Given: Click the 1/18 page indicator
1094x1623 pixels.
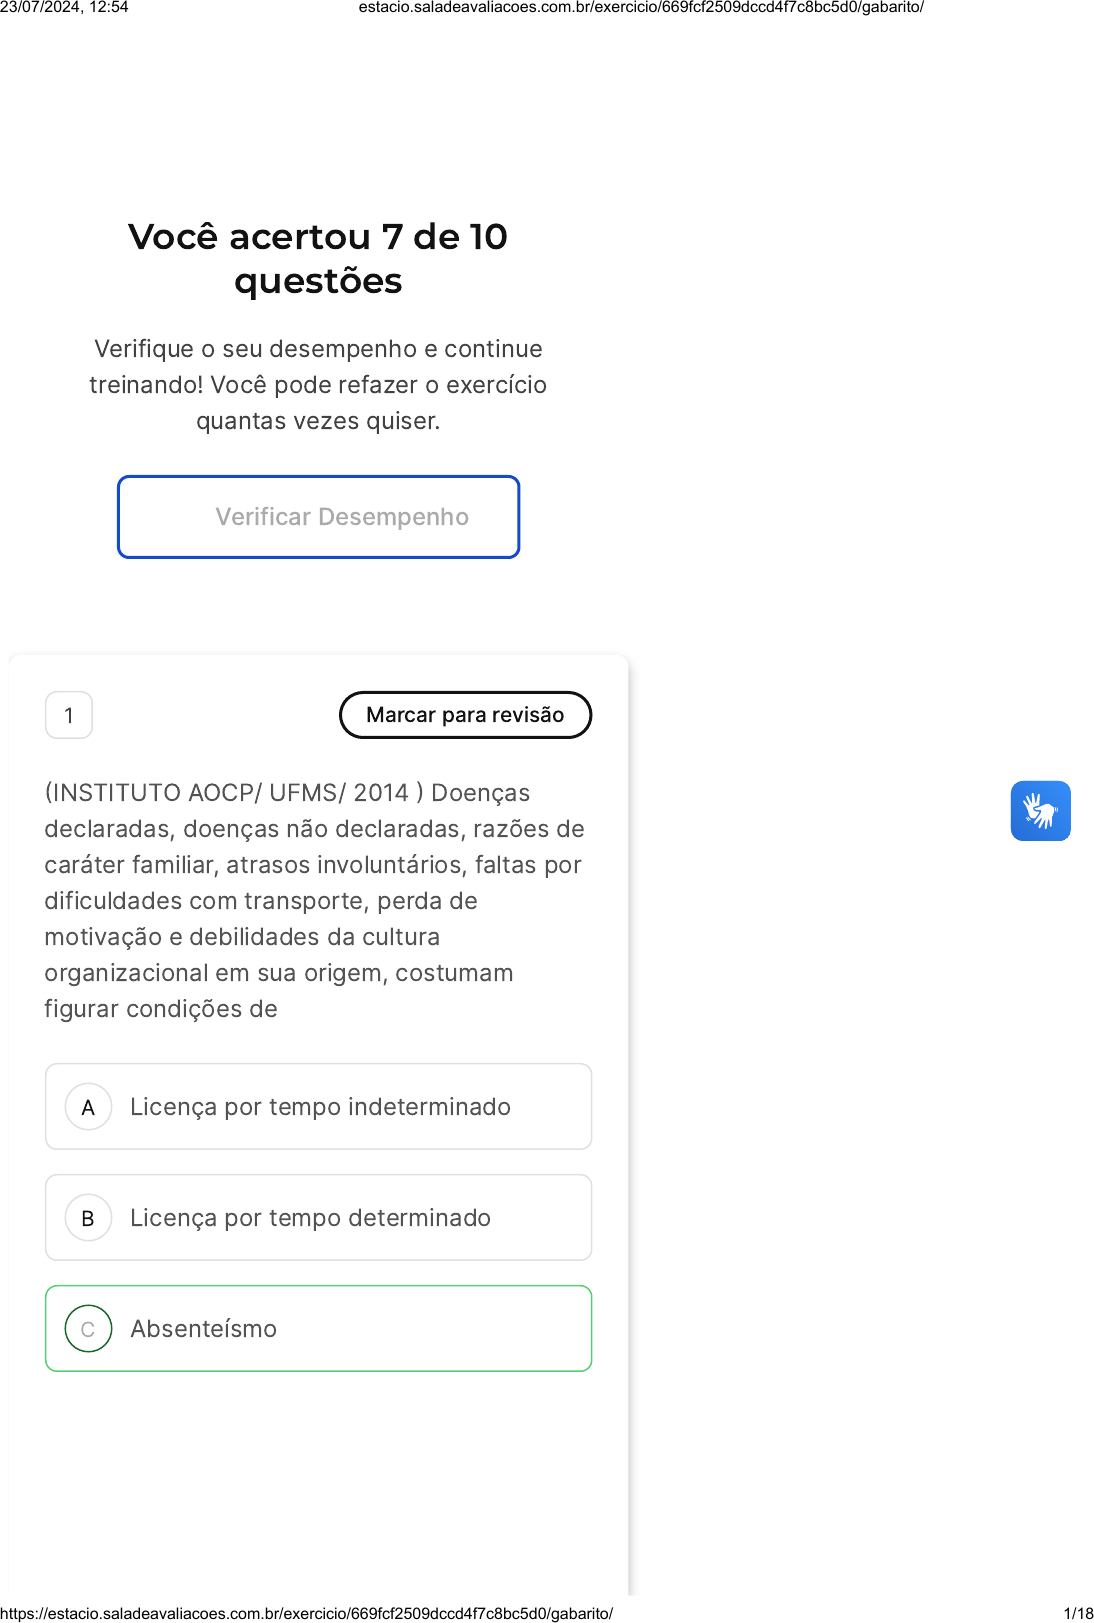Looking at the screenshot, I should point(1078,1613).
